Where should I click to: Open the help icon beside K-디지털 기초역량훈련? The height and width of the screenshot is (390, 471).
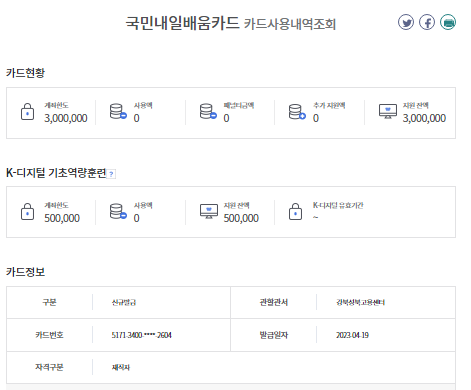(x=111, y=174)
